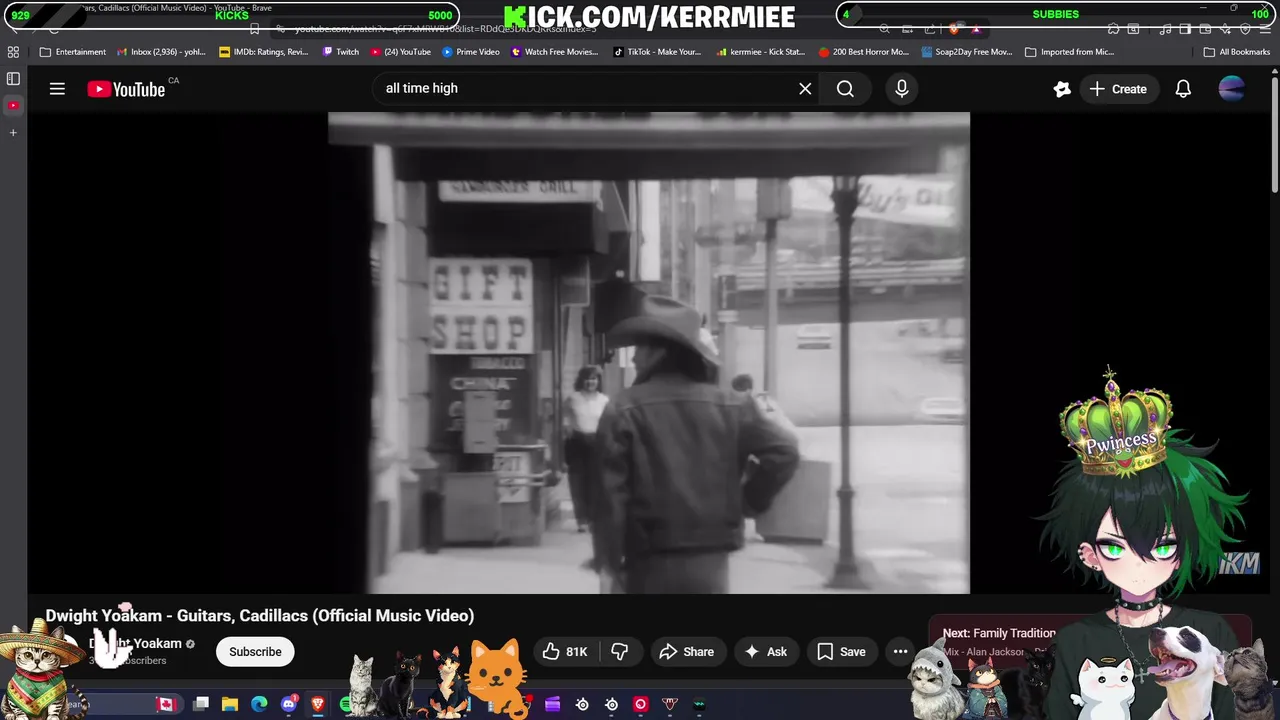Open Discord from the taskbar

tap(289, 704)
